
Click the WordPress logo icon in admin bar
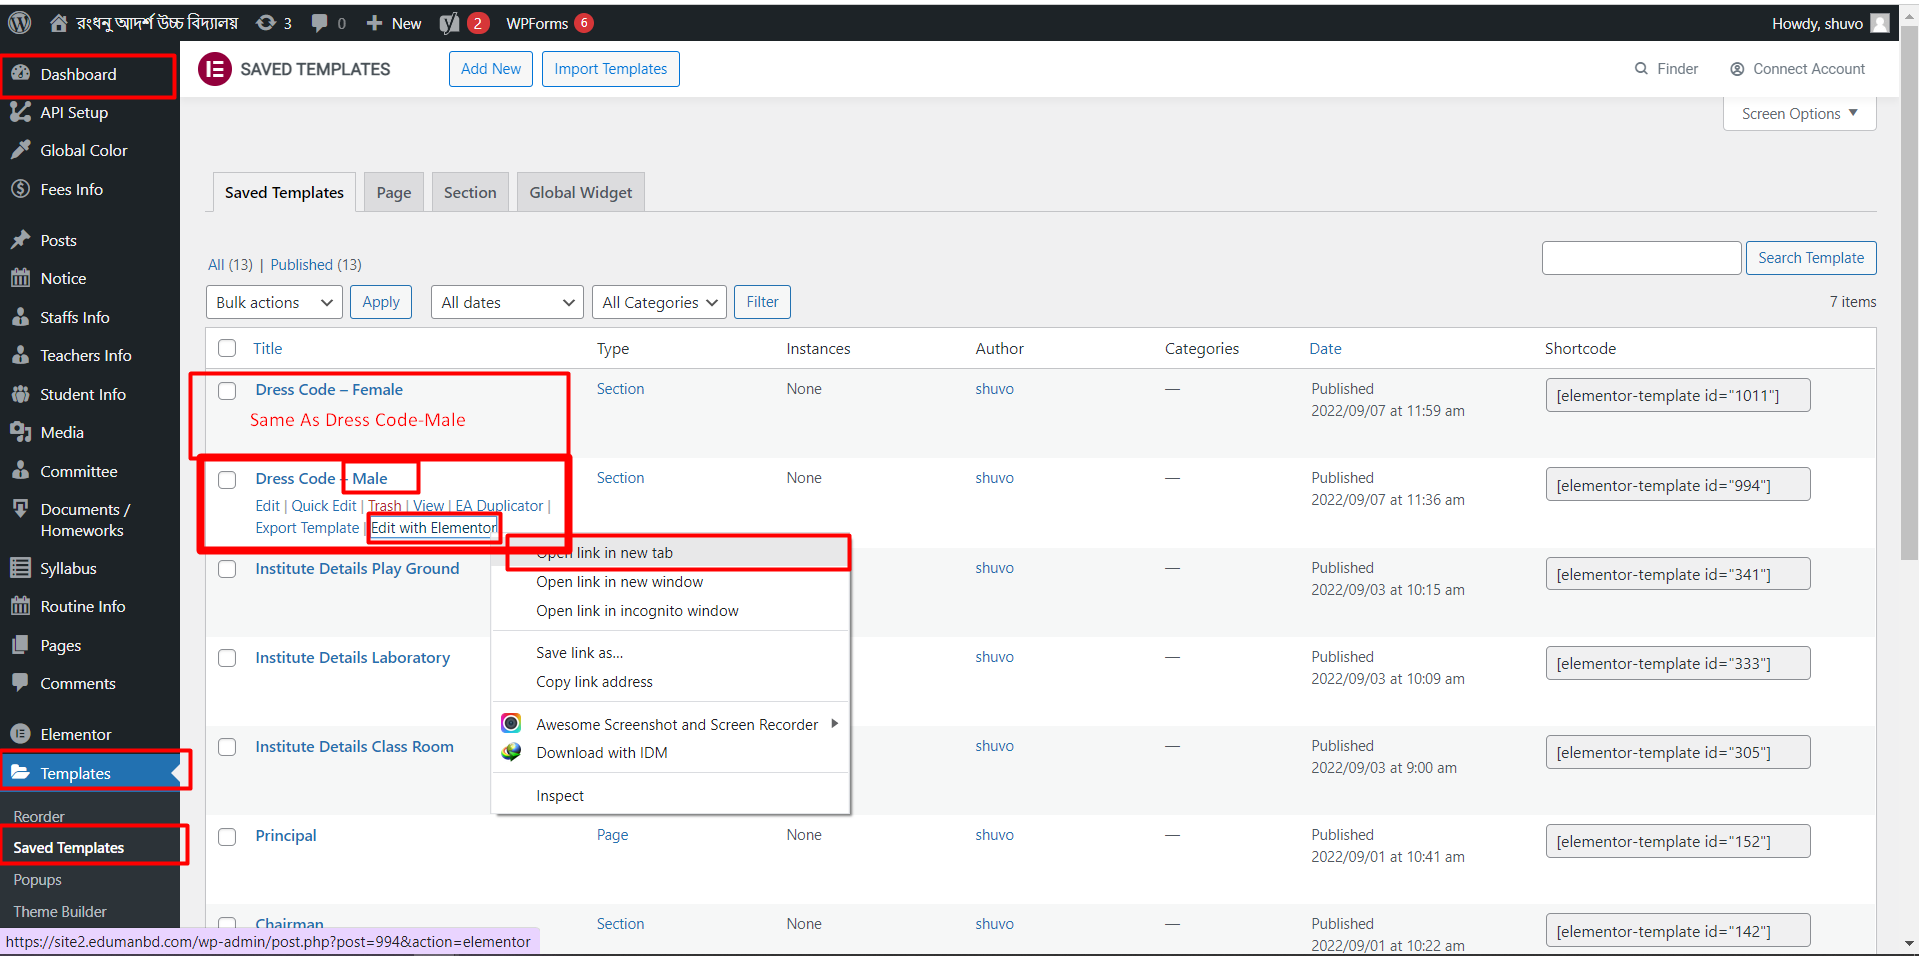(20, 22)
